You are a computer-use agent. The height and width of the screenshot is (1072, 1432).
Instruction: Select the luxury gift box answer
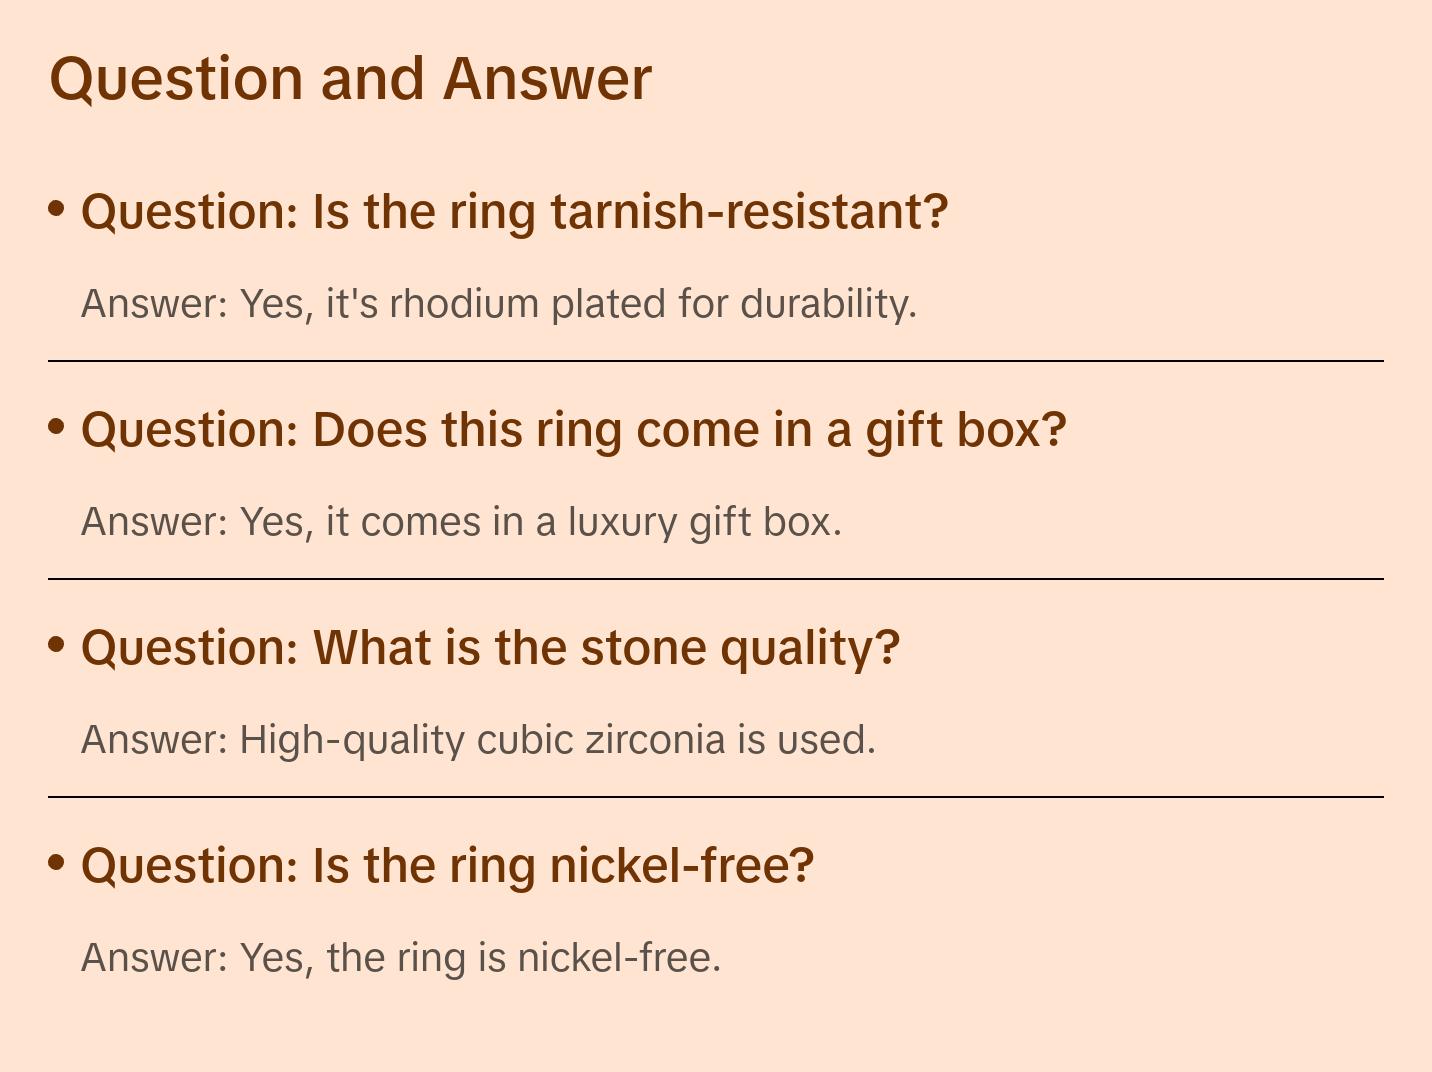click(x=461, y=522)
